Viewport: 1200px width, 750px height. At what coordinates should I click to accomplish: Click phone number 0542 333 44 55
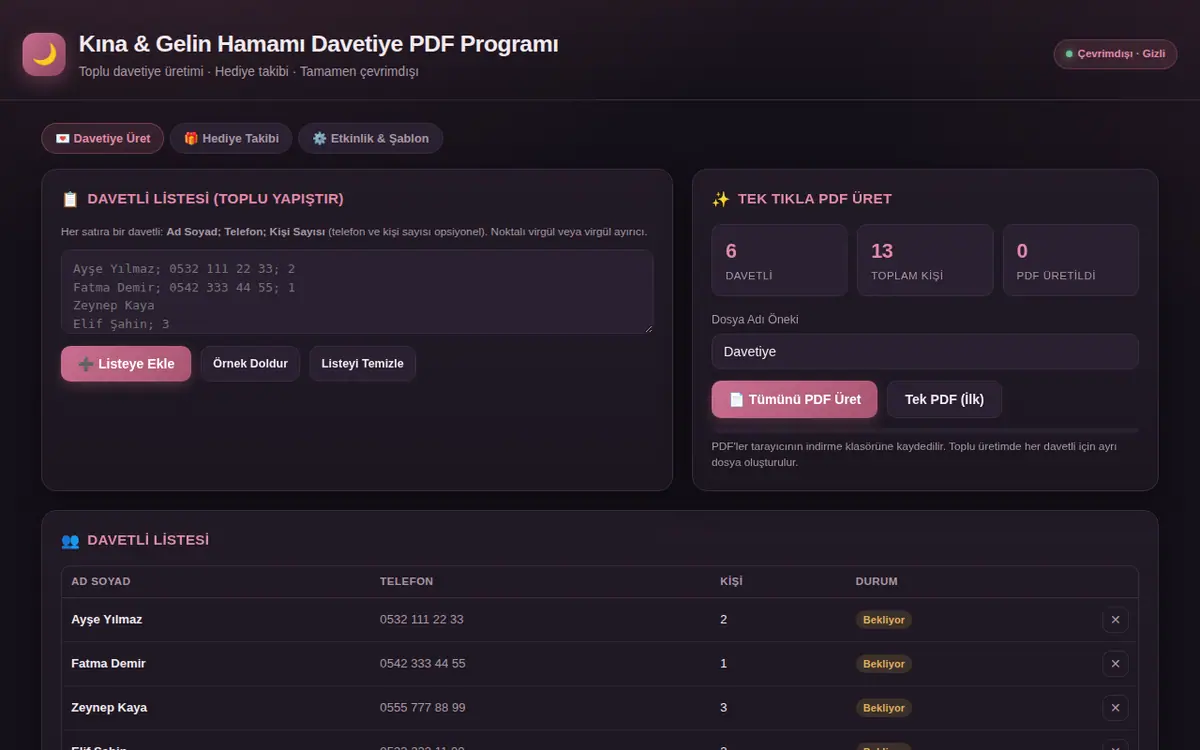point(422,664)
